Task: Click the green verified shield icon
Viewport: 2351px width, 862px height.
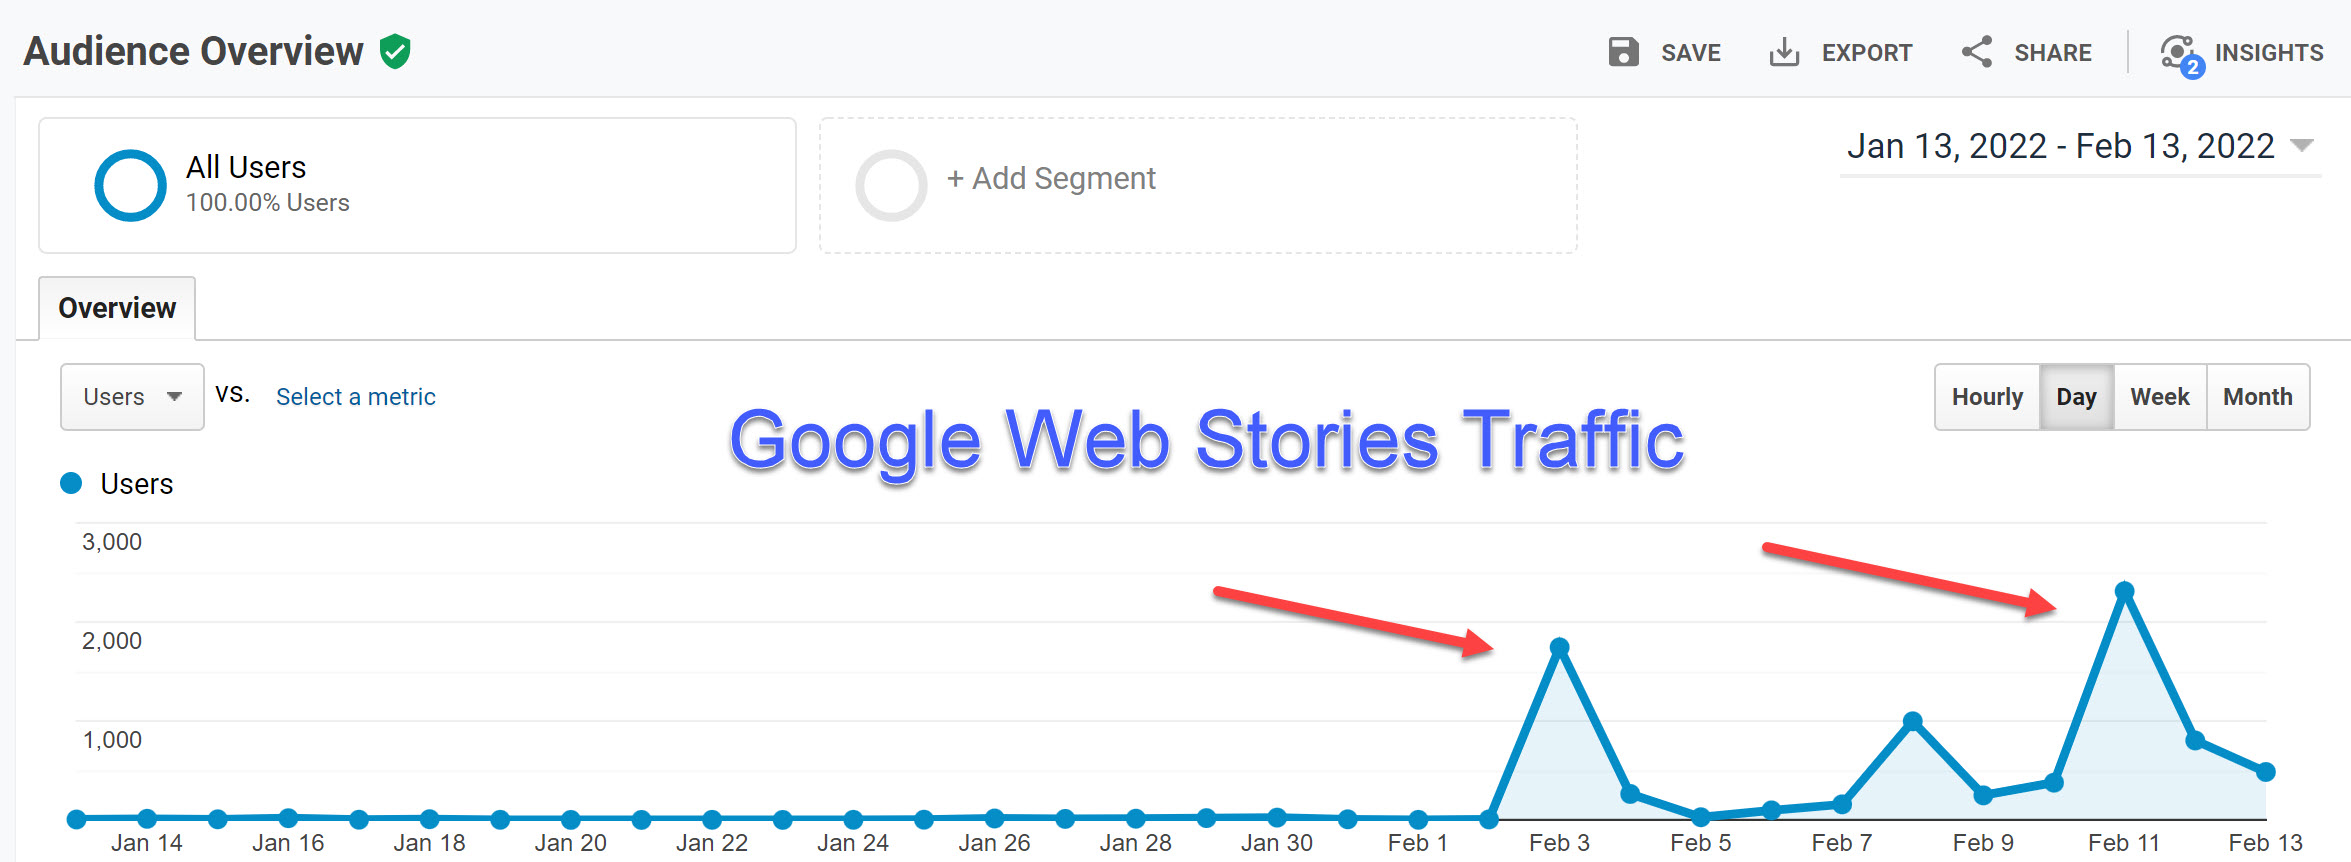Action: coord(395,51)
